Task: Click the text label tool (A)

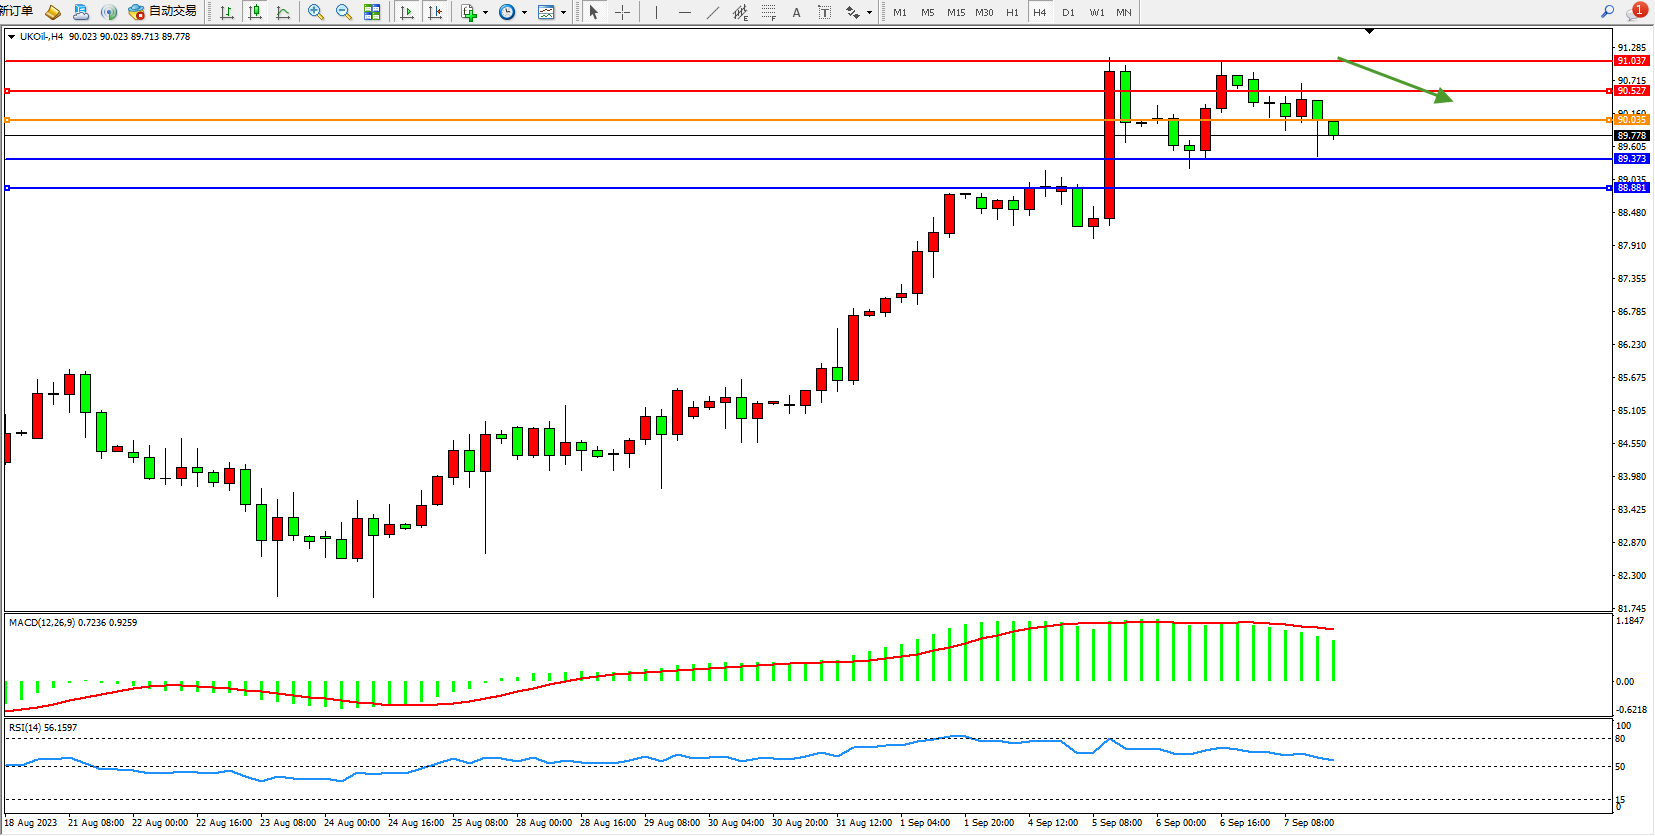Action: (796, 12)
